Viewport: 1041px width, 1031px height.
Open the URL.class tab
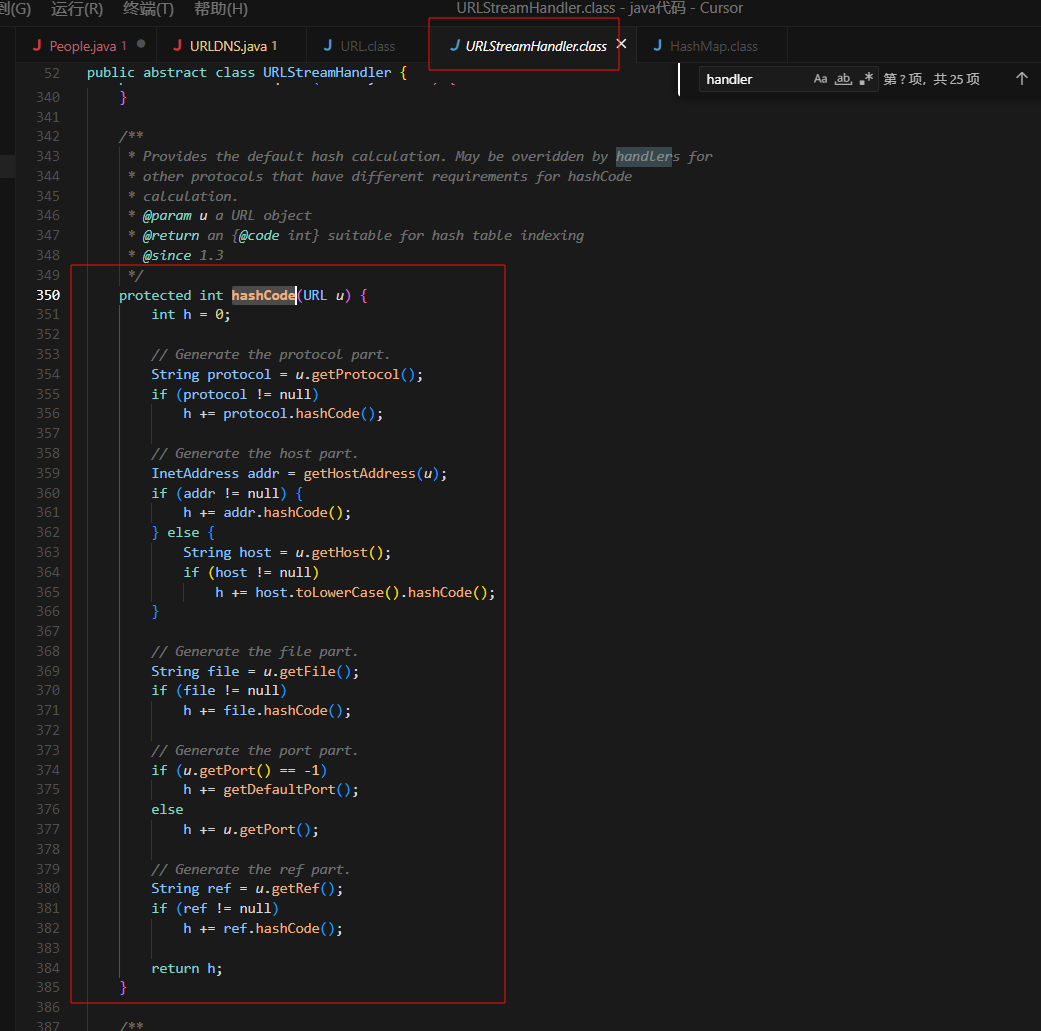[367, 46]
